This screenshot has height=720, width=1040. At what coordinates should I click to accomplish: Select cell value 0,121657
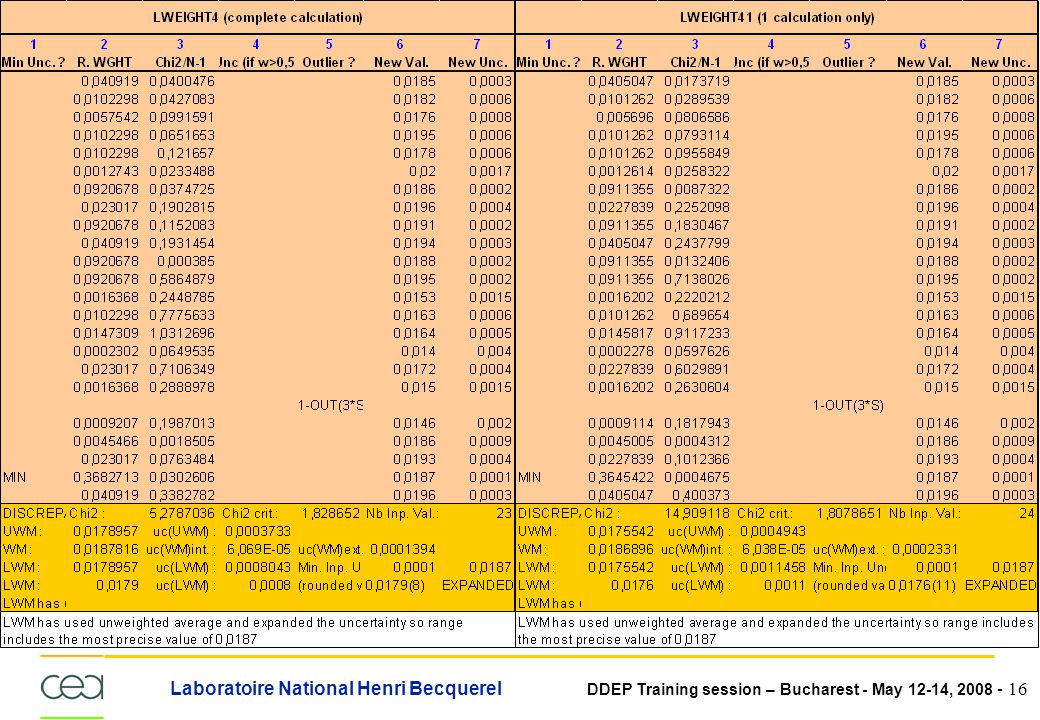[x=186, y=153]
